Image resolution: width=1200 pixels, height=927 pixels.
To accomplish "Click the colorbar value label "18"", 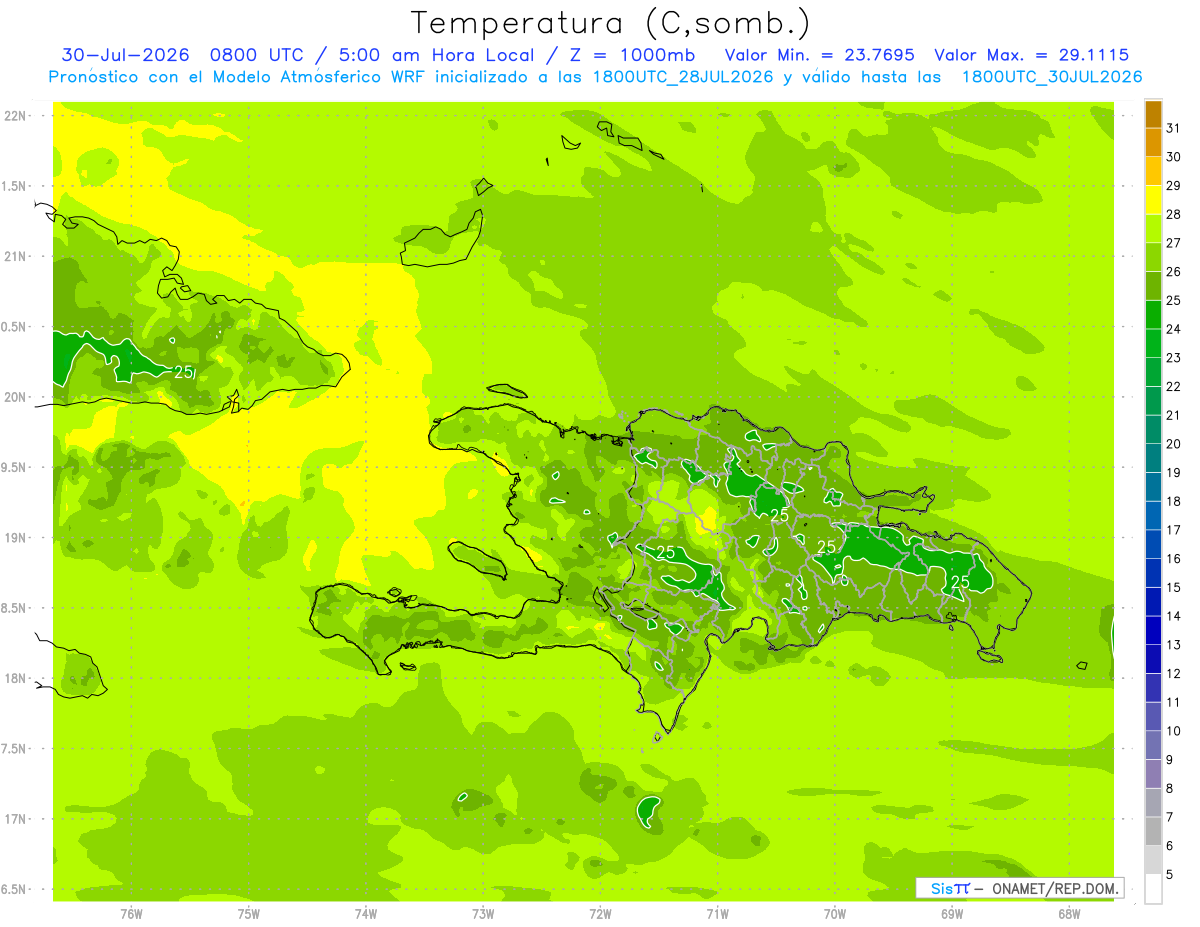I will (1174, 501).
